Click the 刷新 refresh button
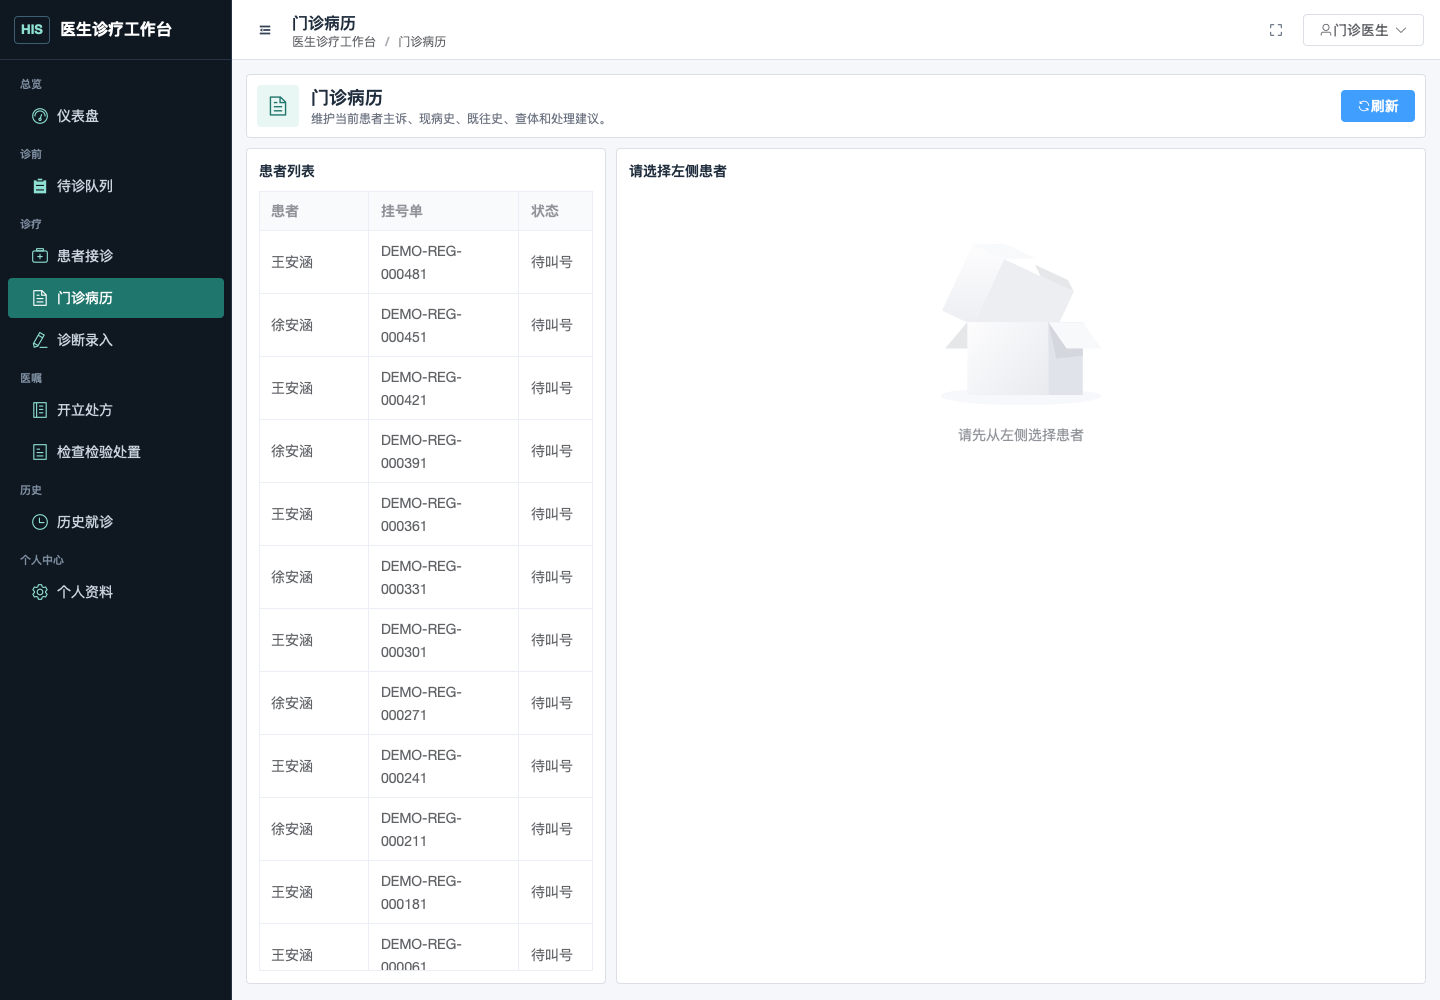The height and width of the screenshot is (1000, 1440). [x=1378, y=106]
